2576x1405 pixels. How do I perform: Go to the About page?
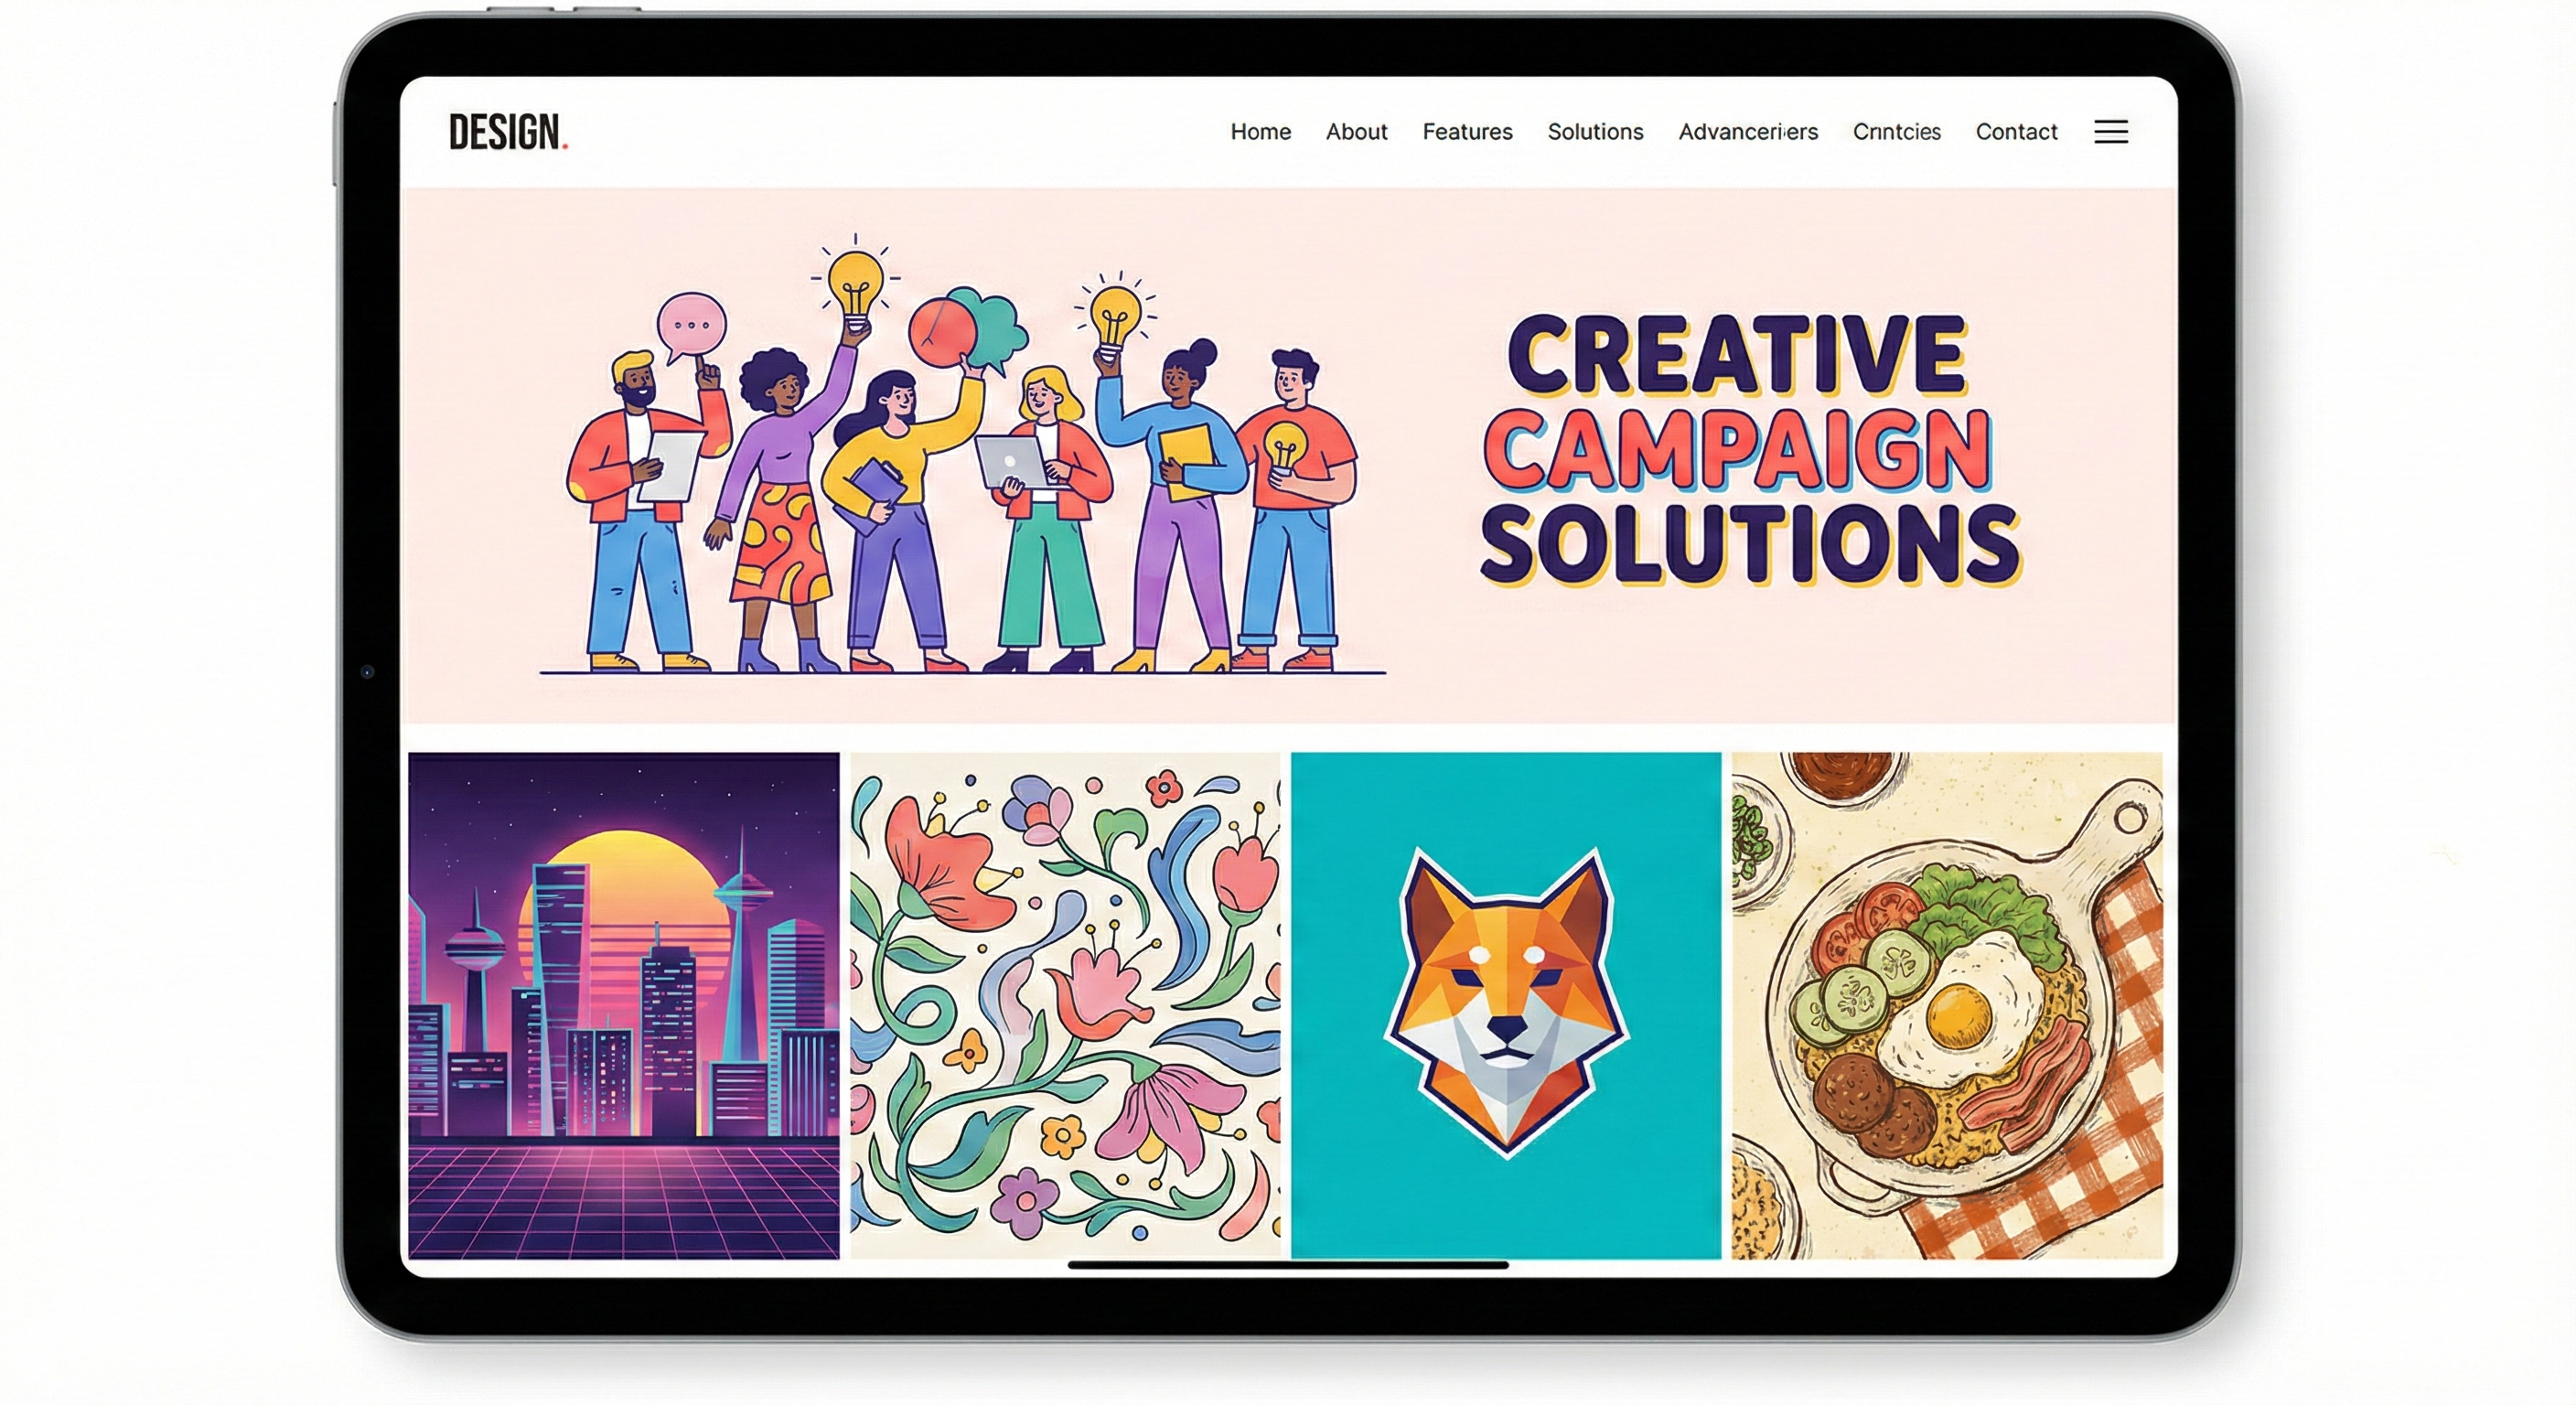1356,132
